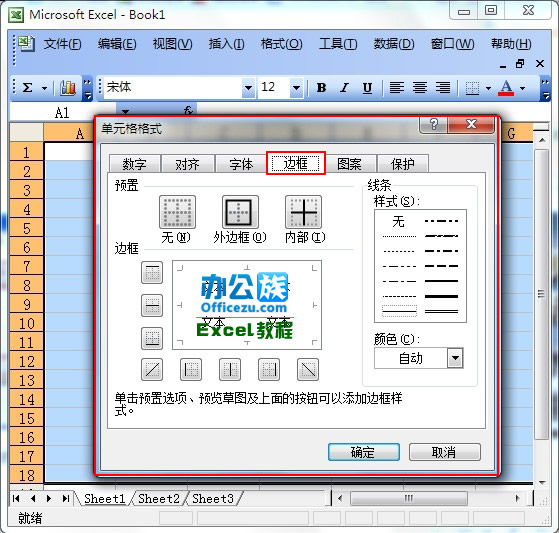
Task: Toggle diagonal down border button
Action: [x=308, y=369]
